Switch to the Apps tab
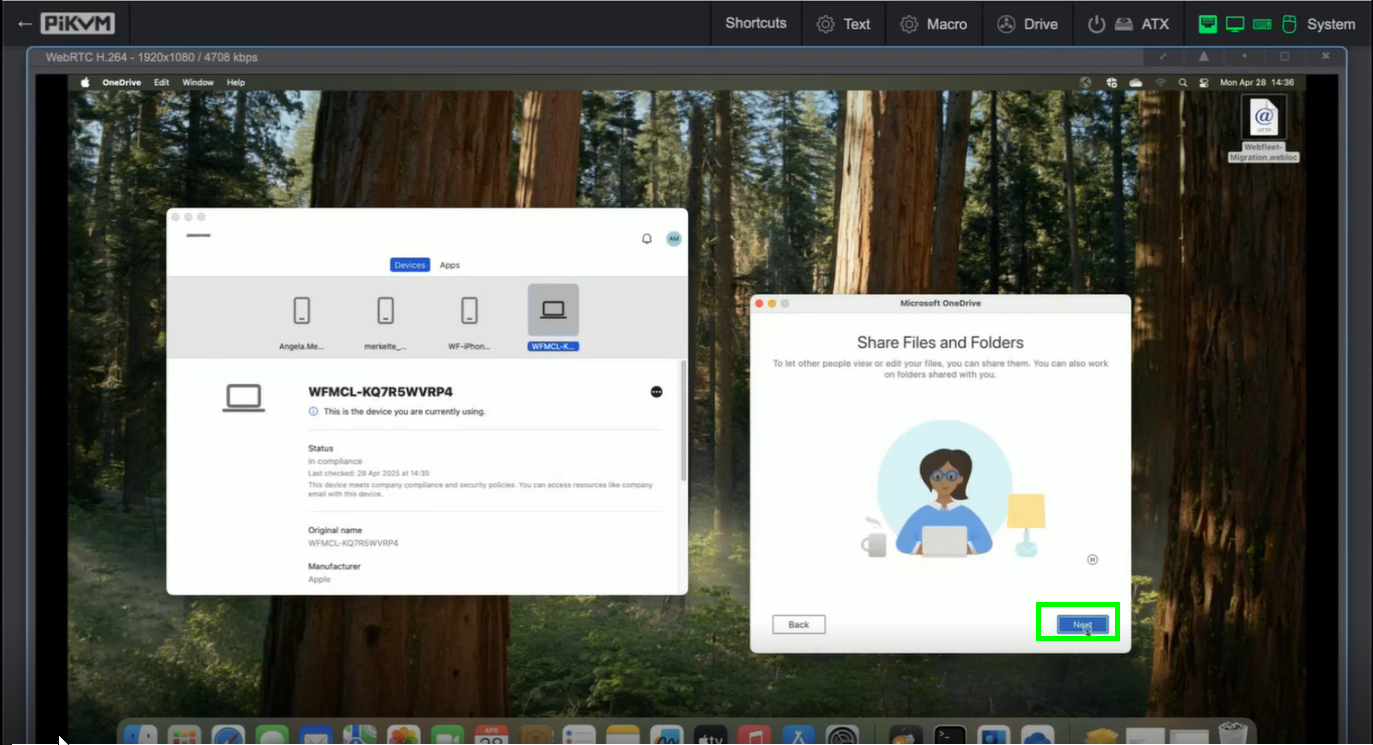The image size is (1373, 745). (x=450, y=265)
